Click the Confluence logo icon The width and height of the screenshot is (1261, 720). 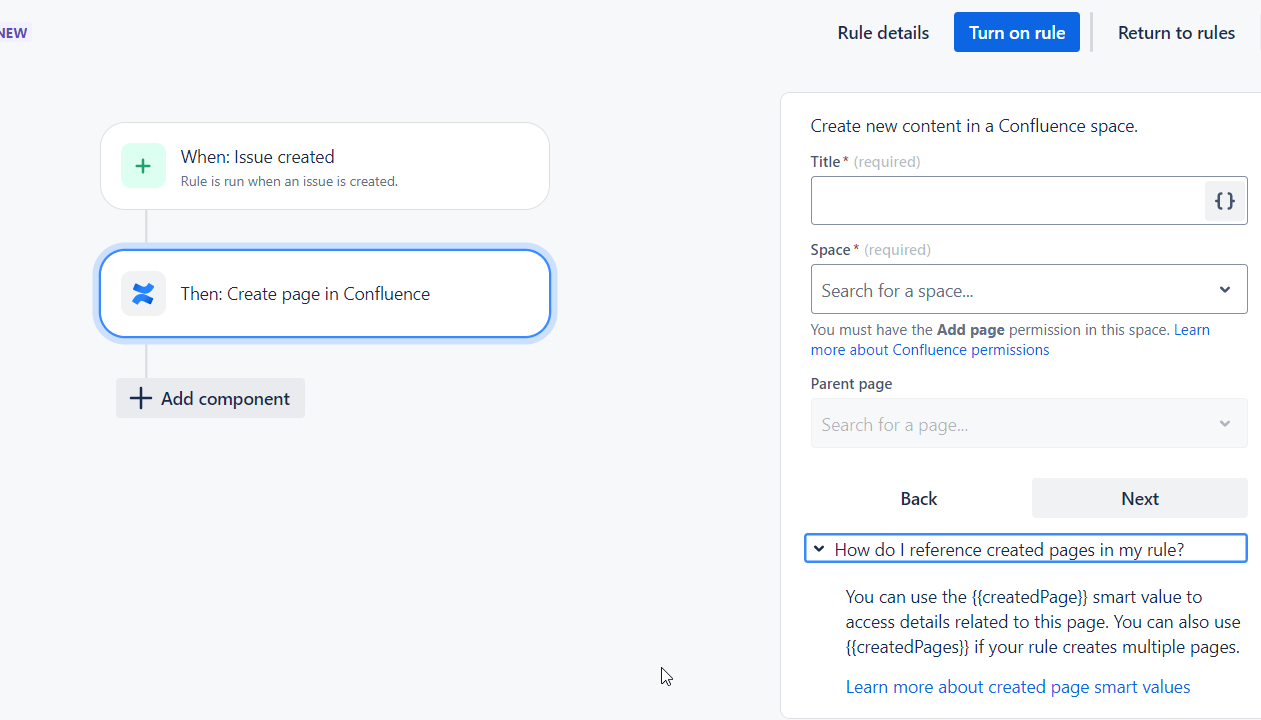143,294
